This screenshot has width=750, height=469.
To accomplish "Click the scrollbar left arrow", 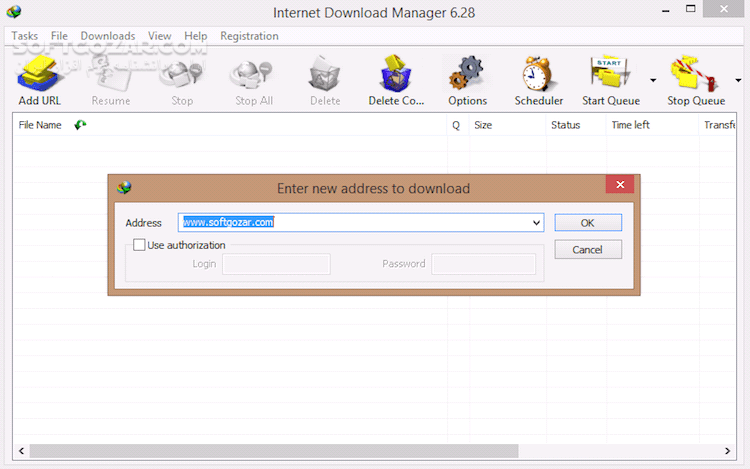I will pyautogui.click(x=22, y=451).
